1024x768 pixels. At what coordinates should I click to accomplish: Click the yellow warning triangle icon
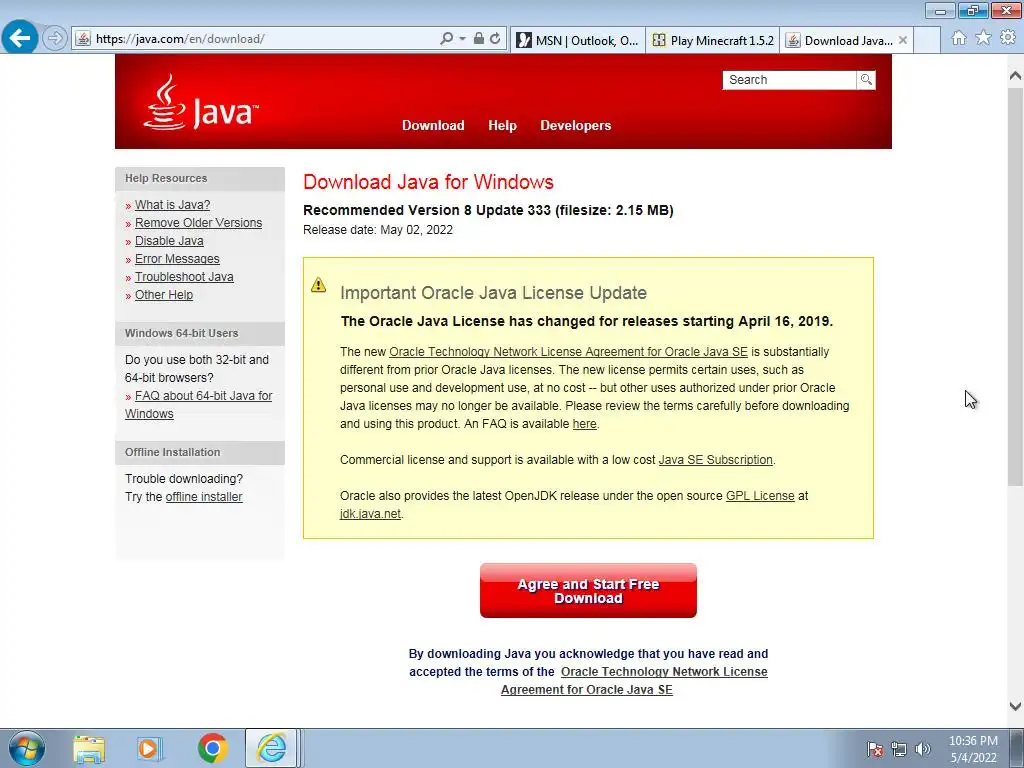(319, 285)
